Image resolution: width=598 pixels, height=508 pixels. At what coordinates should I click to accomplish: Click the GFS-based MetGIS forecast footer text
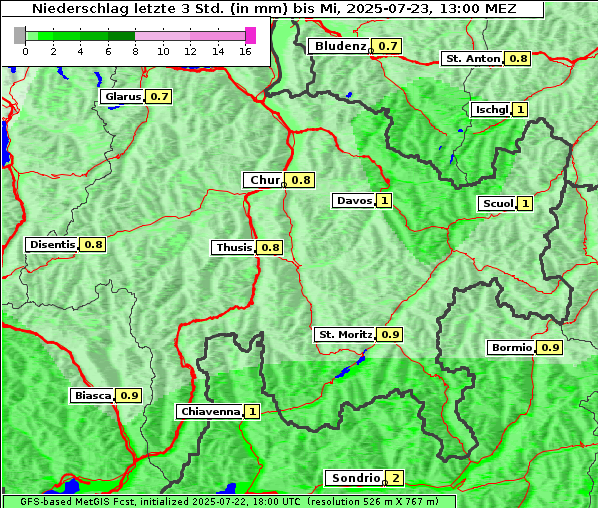[x=230, y=502]
